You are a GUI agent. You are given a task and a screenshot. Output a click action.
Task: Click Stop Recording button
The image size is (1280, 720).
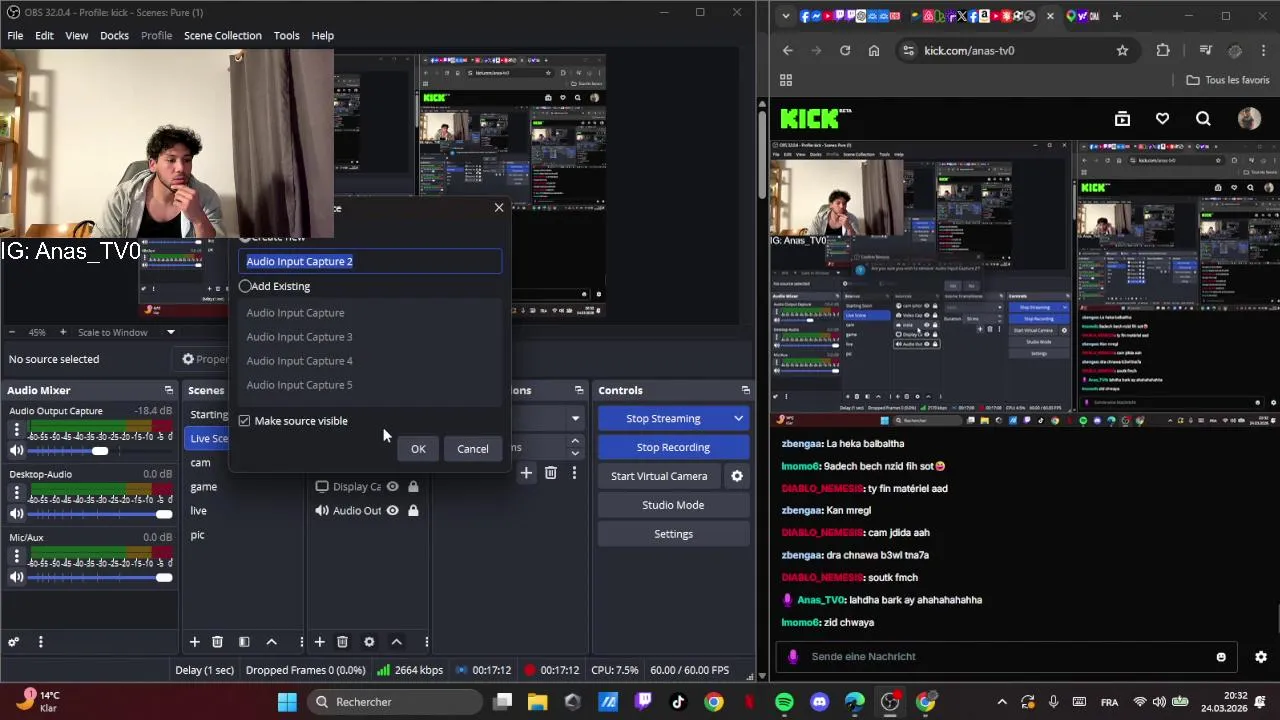673,447
